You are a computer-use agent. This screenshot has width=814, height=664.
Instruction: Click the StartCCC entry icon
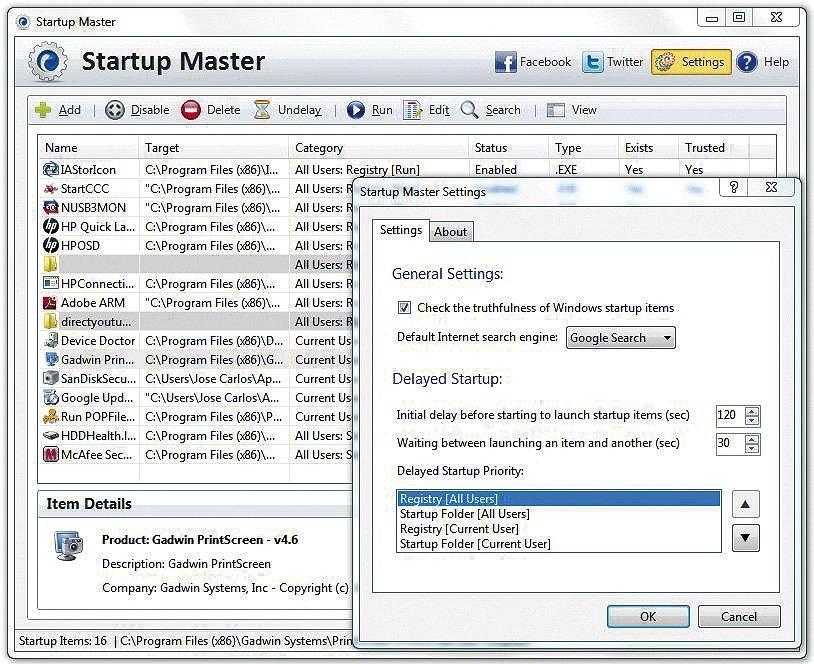[50, 188]
